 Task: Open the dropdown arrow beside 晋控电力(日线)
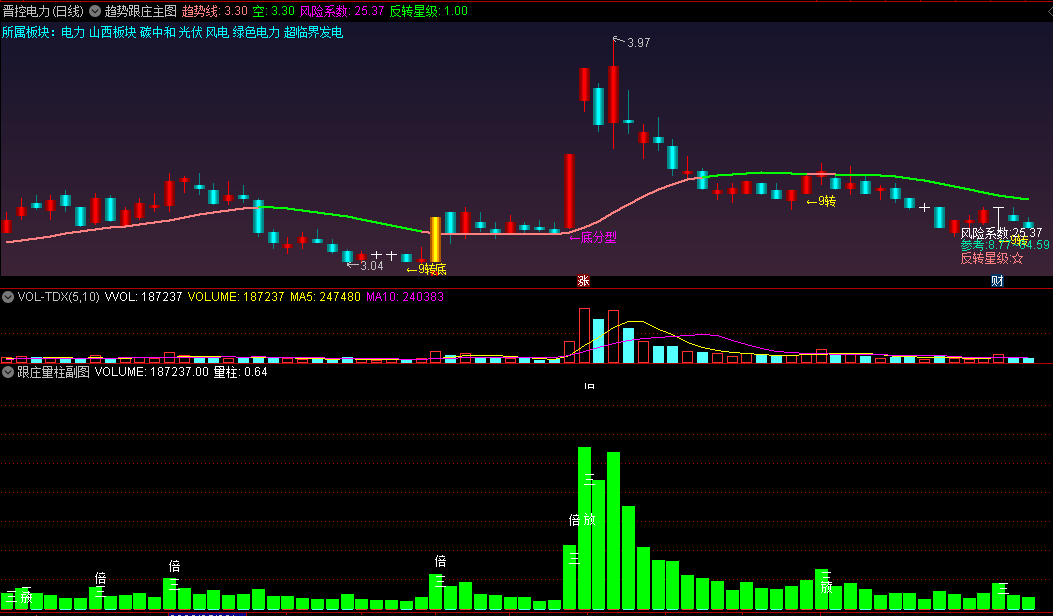pos(95,11)
